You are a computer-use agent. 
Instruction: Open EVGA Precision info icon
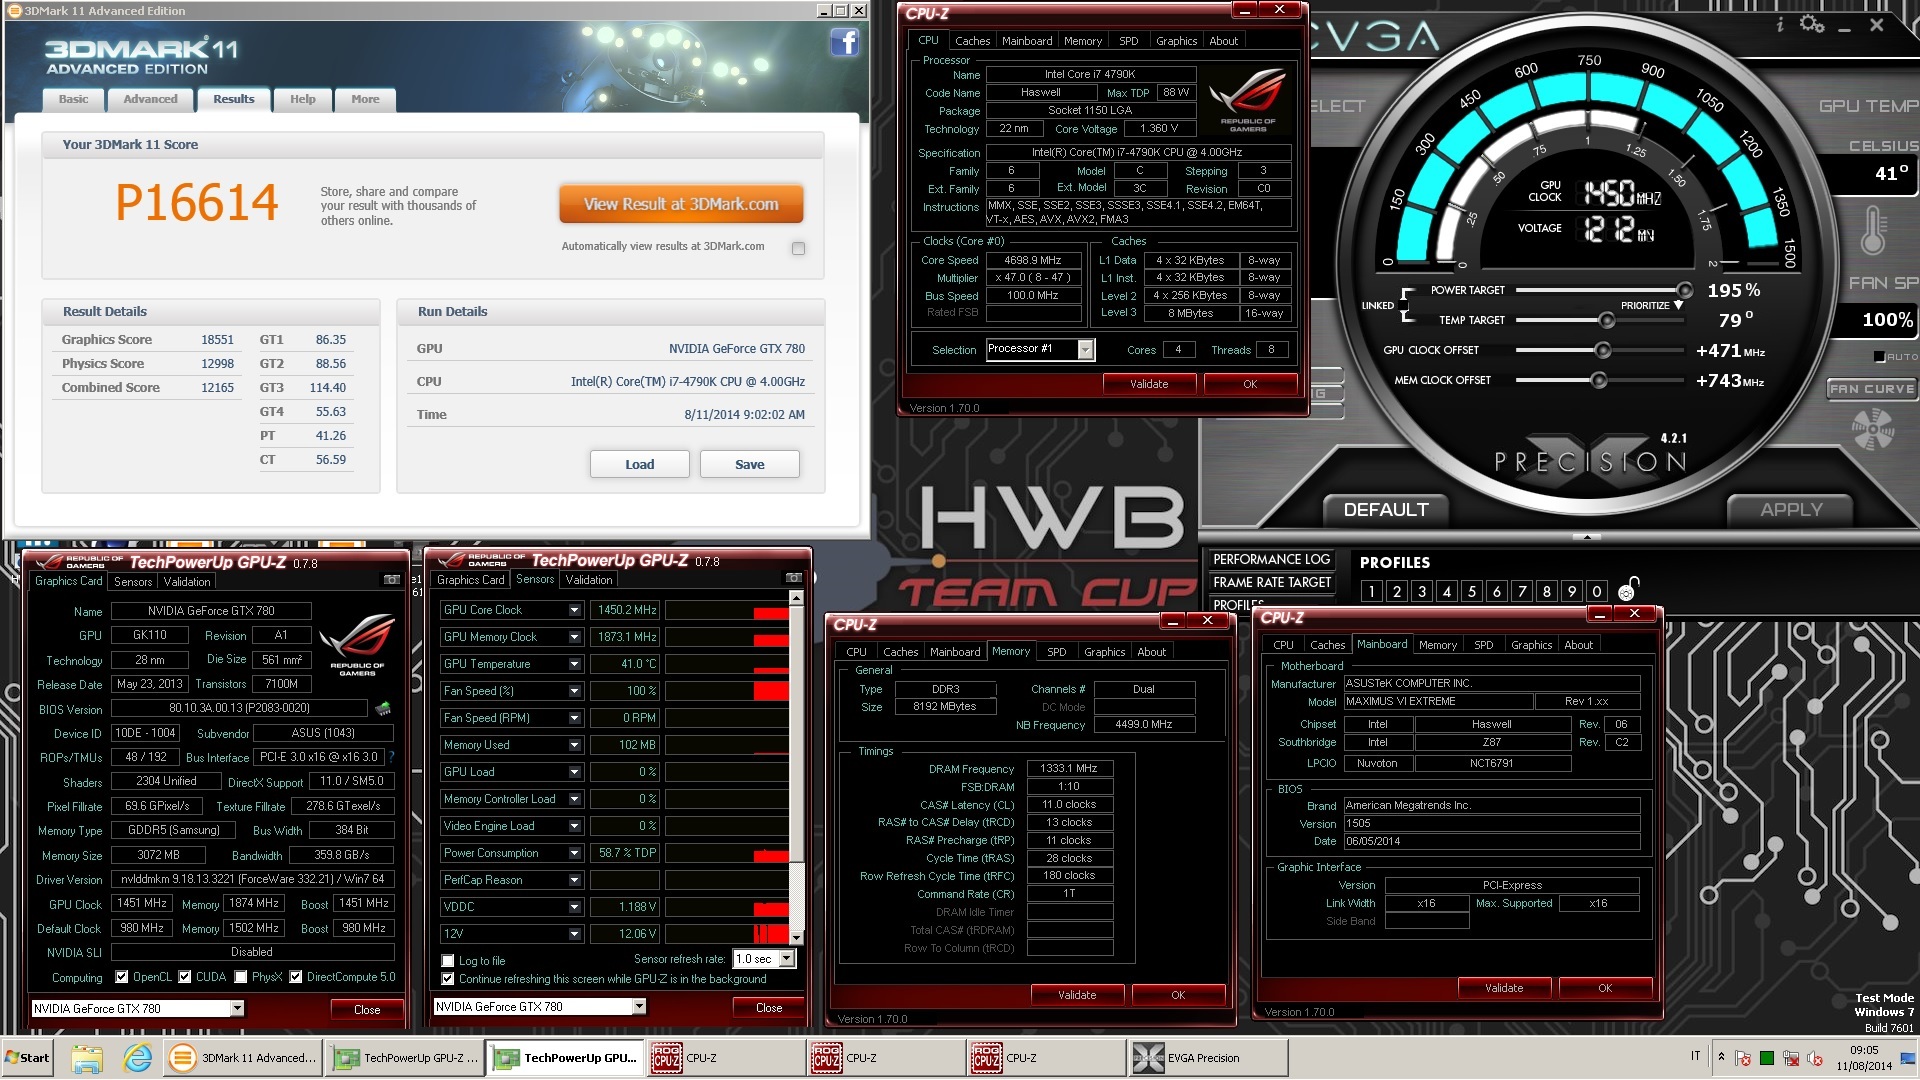point(1780,24)
